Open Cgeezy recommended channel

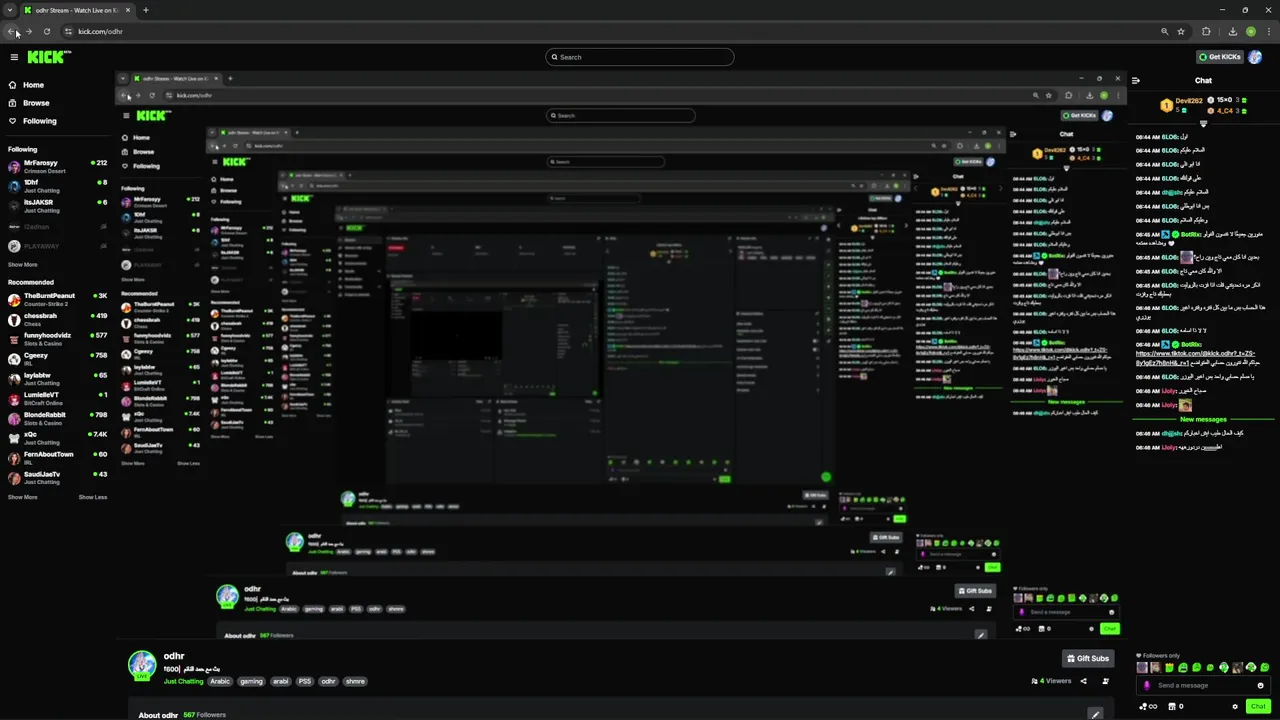tap(57, 359)
